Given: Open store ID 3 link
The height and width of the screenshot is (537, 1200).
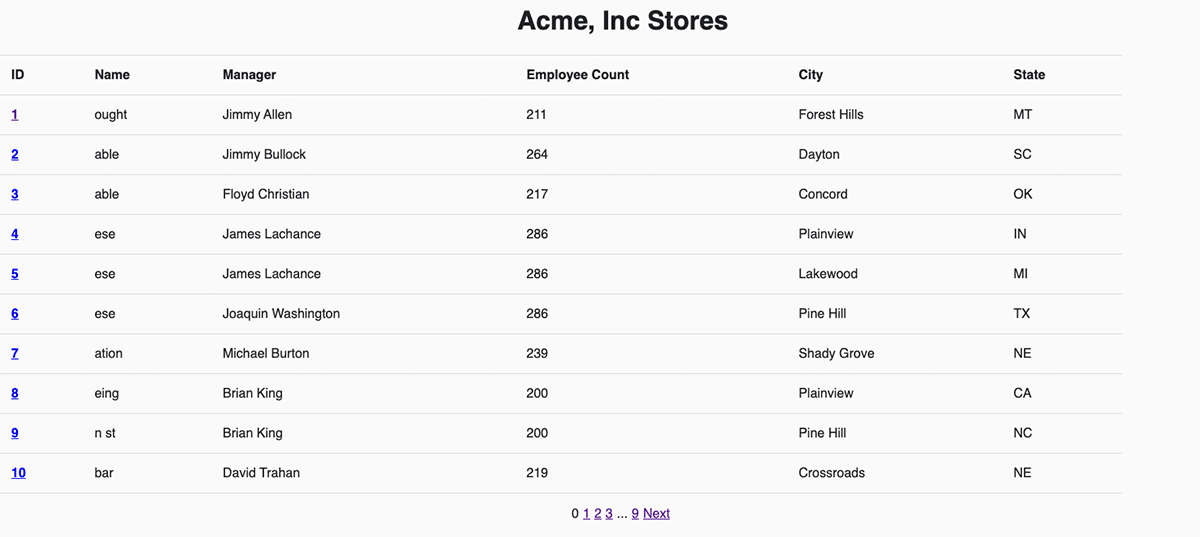Looking at the screenshot, I should tap(15, 194).
